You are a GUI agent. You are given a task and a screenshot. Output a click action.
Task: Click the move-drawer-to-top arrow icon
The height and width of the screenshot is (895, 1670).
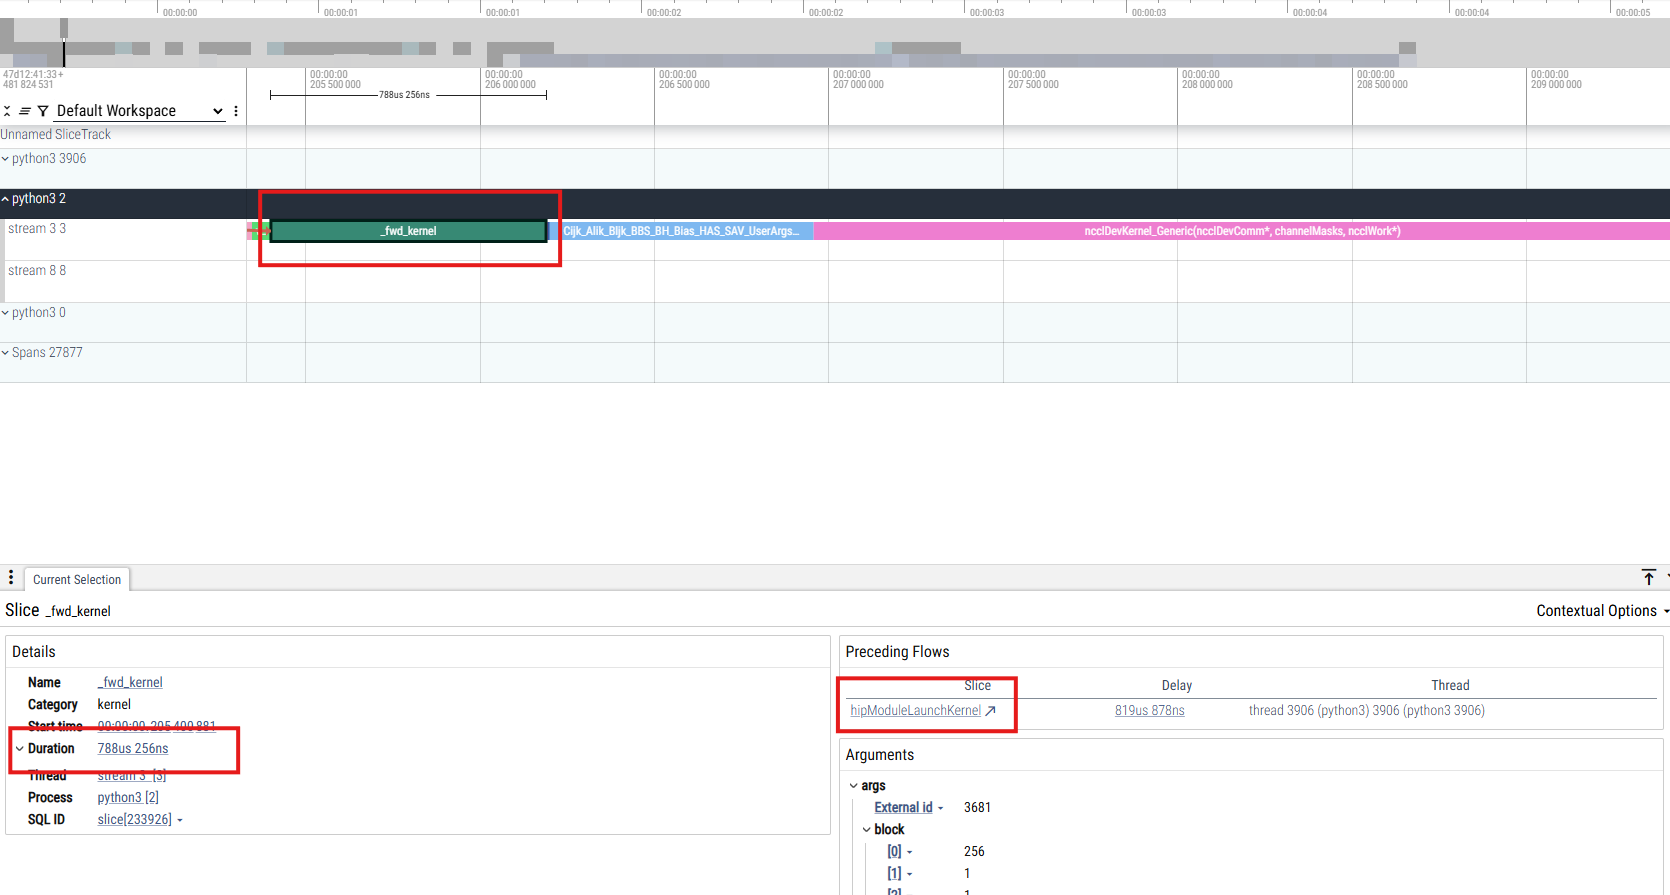coord(1648,578)
